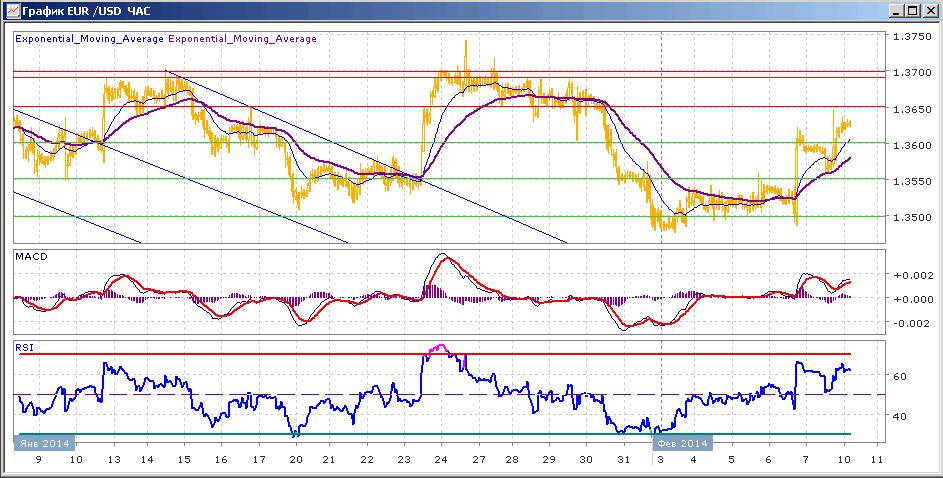Click date 31 on the time axis

tap(624, 459)
